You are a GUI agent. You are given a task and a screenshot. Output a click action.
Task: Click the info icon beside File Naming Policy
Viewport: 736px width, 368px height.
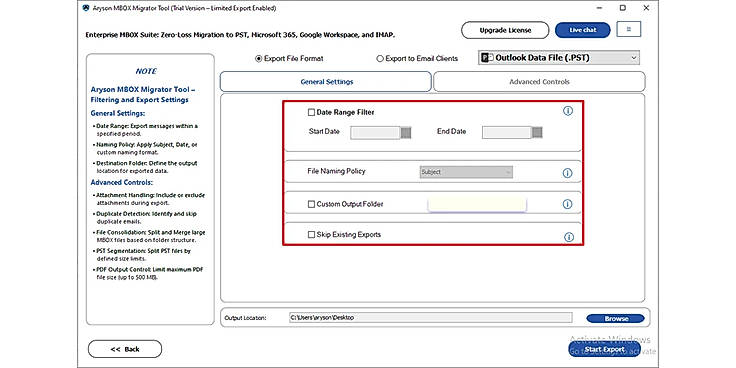567,173
